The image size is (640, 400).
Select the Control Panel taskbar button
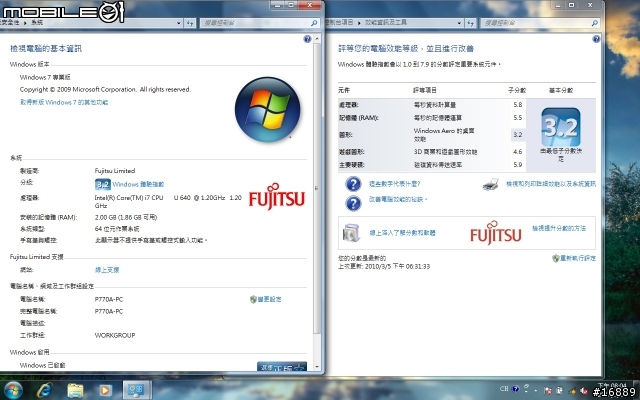pyautogui.click(x=137, y=390)
